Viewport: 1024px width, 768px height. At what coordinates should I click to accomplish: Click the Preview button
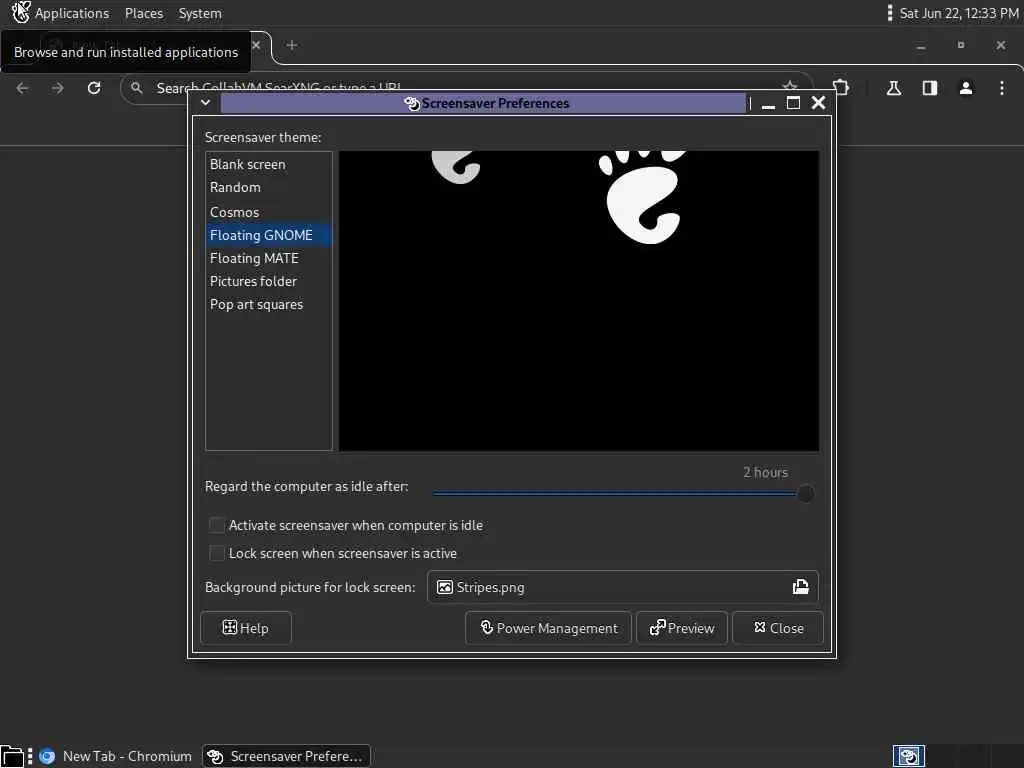click(x=682, y=628)
